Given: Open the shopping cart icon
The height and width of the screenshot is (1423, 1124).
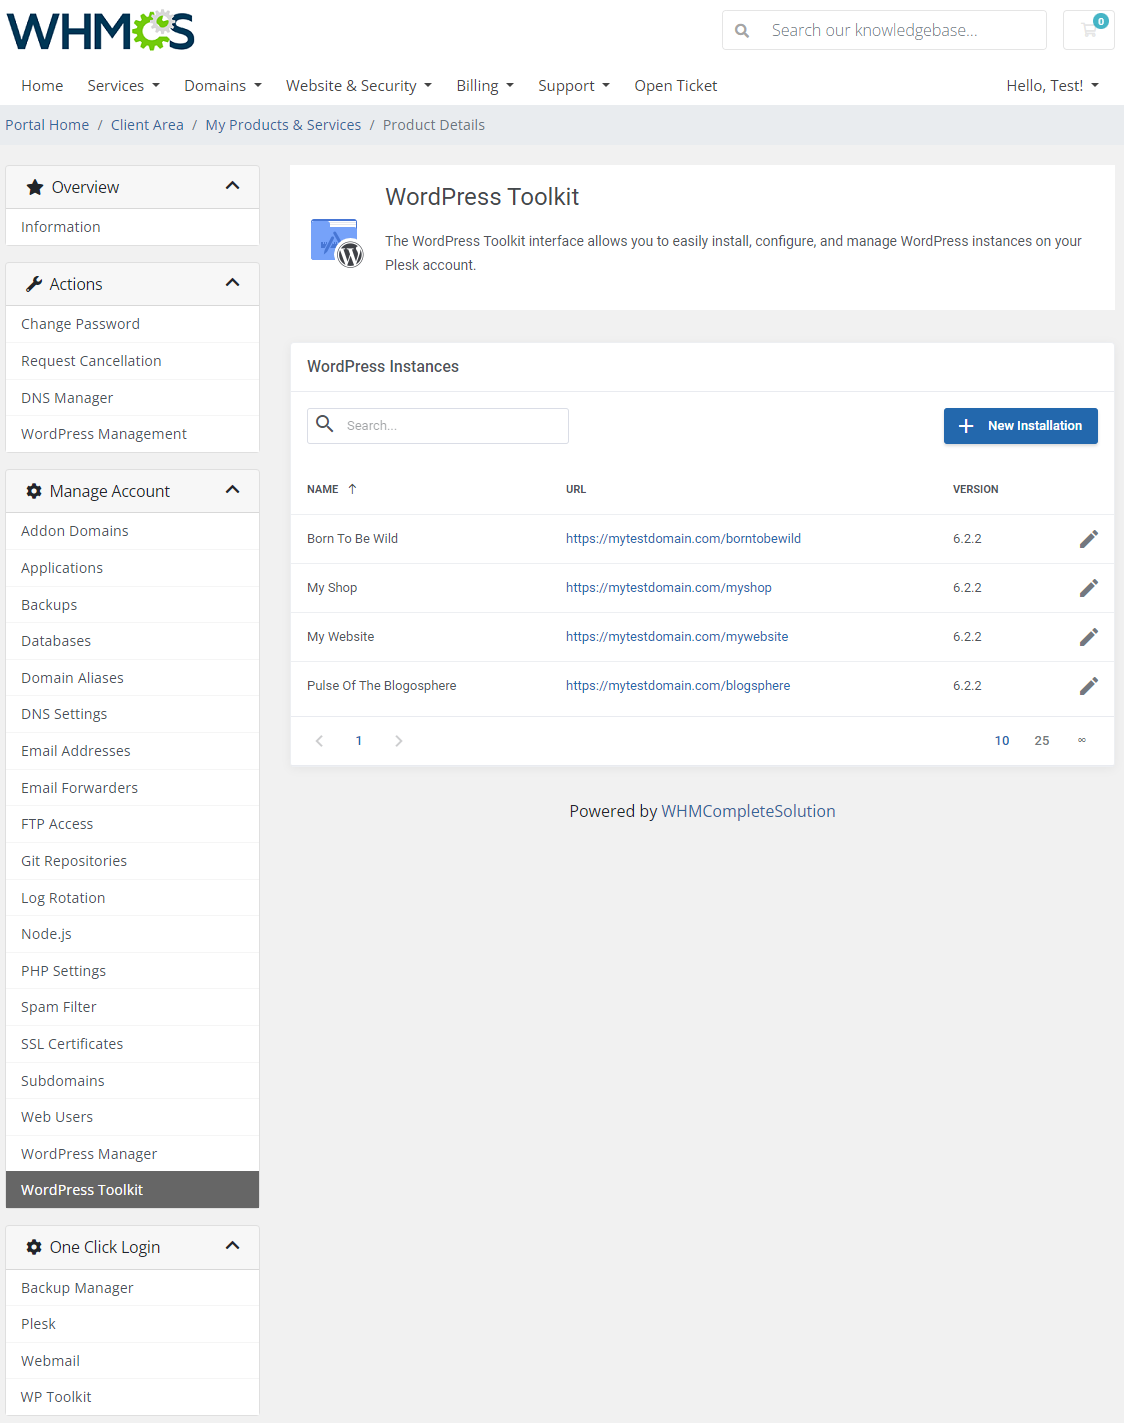Looking at the screenshot, I should [1089, 30].
